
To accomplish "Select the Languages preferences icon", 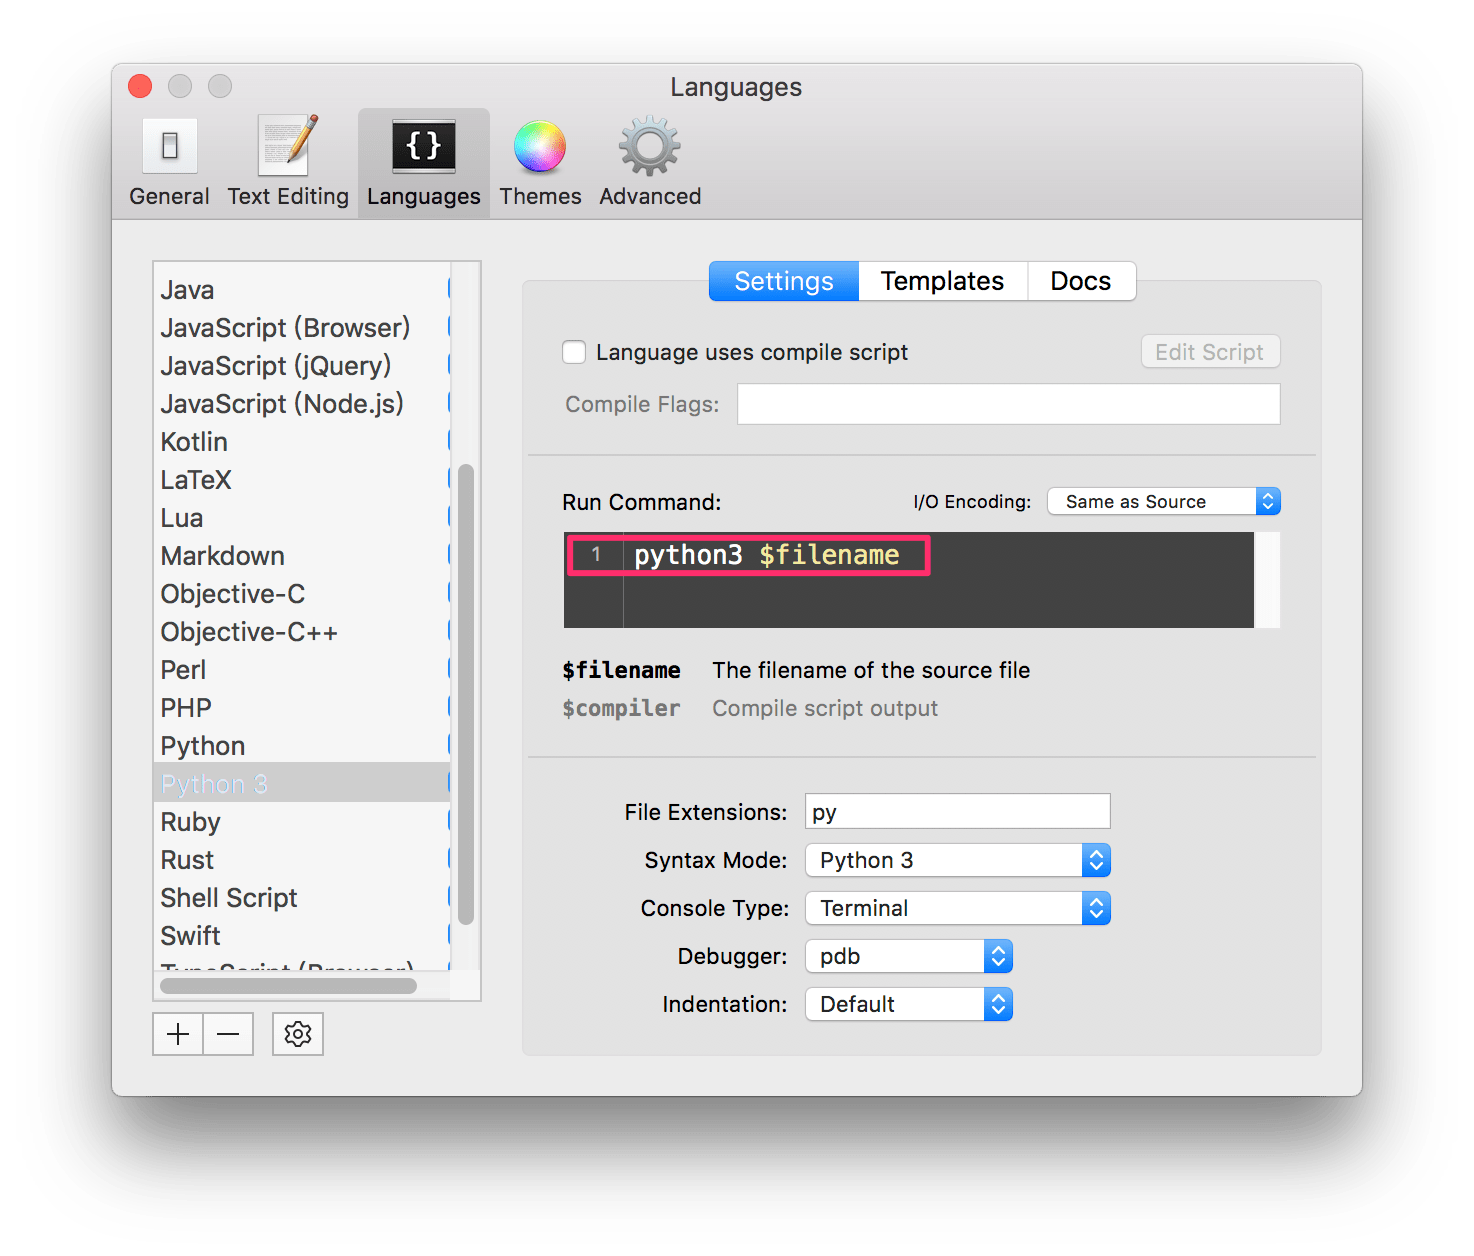I will click(x=422, y=160).
